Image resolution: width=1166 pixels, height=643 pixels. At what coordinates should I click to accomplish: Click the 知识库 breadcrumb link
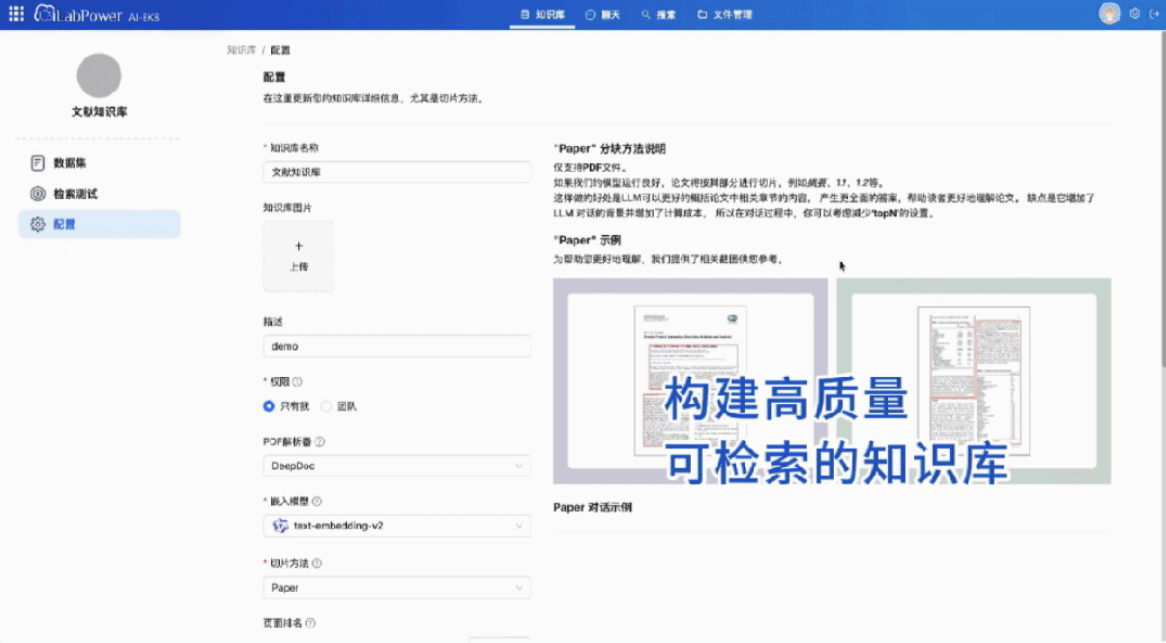[241, 50]
